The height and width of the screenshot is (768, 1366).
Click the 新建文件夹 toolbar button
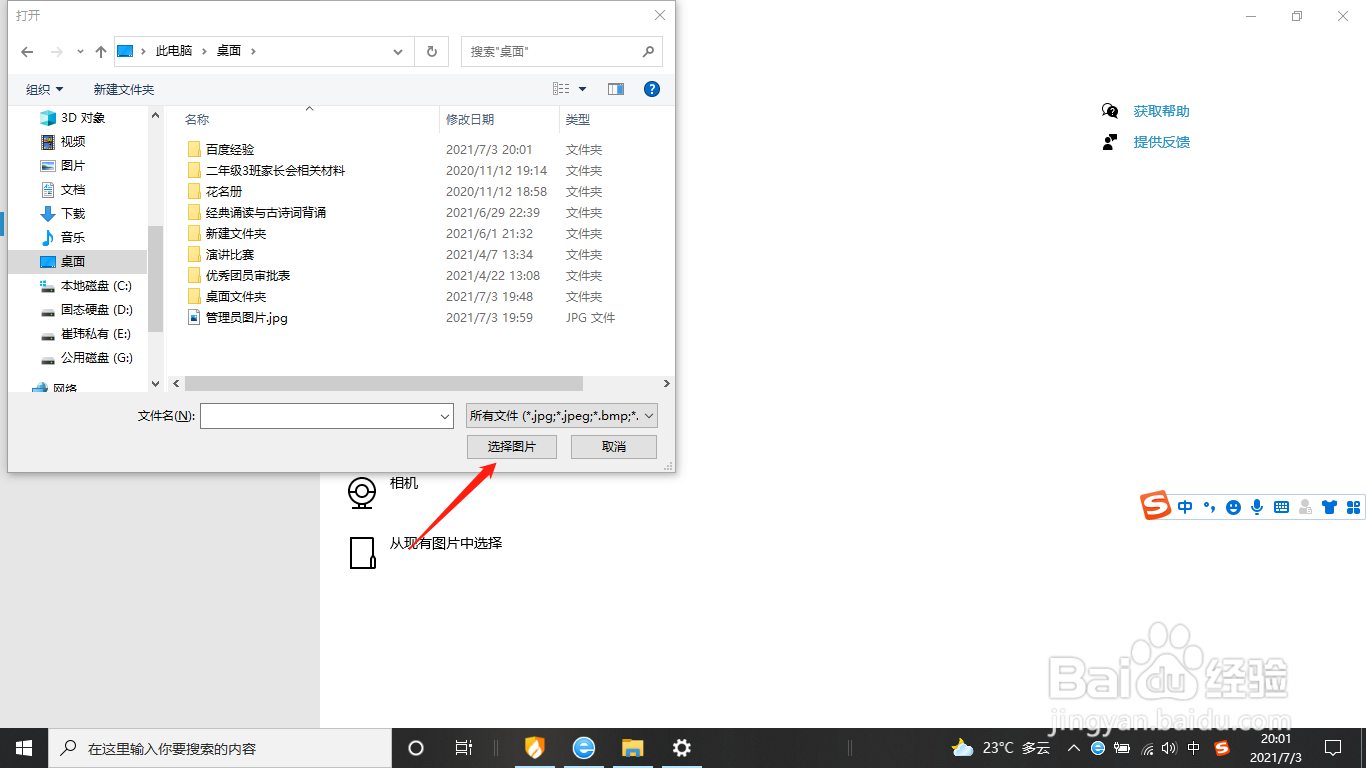pyautogui.click(x=124, y=89)
